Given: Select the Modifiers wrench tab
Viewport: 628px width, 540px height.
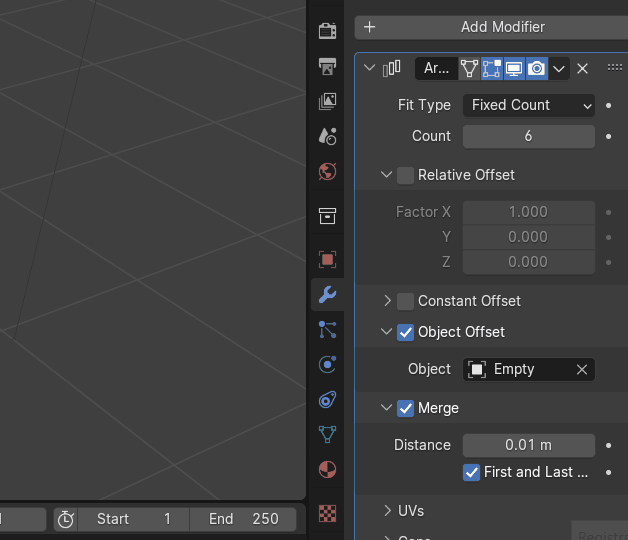Looking at the screenshot, I should tap(327, 294).
